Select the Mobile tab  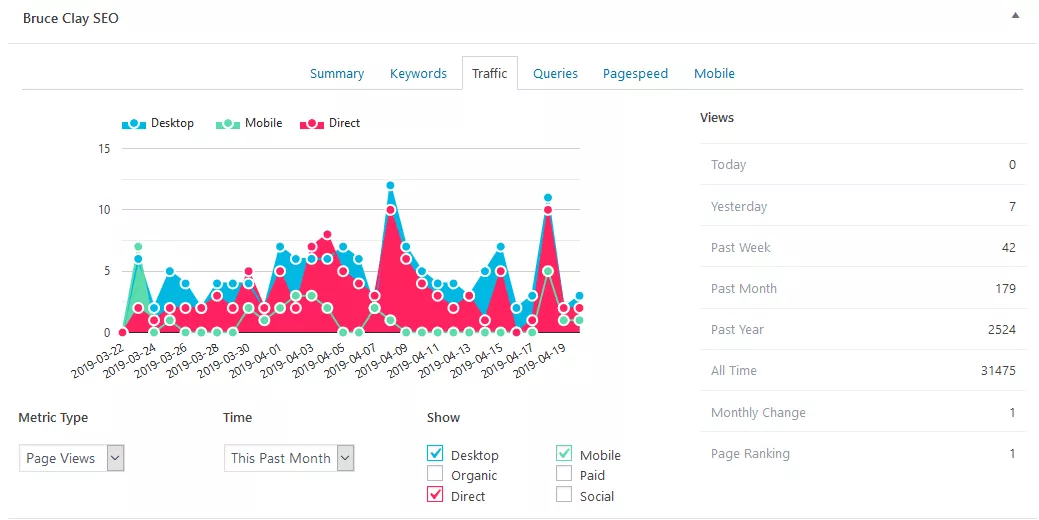point(714,74)
